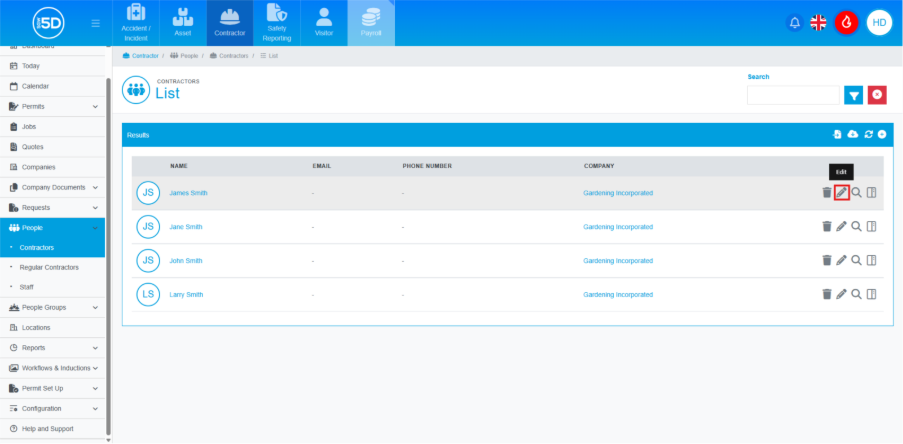903x444 pixels.
Task: Expand the Permit Set Up sidebar menu
Action: click(x=52, y=388)
